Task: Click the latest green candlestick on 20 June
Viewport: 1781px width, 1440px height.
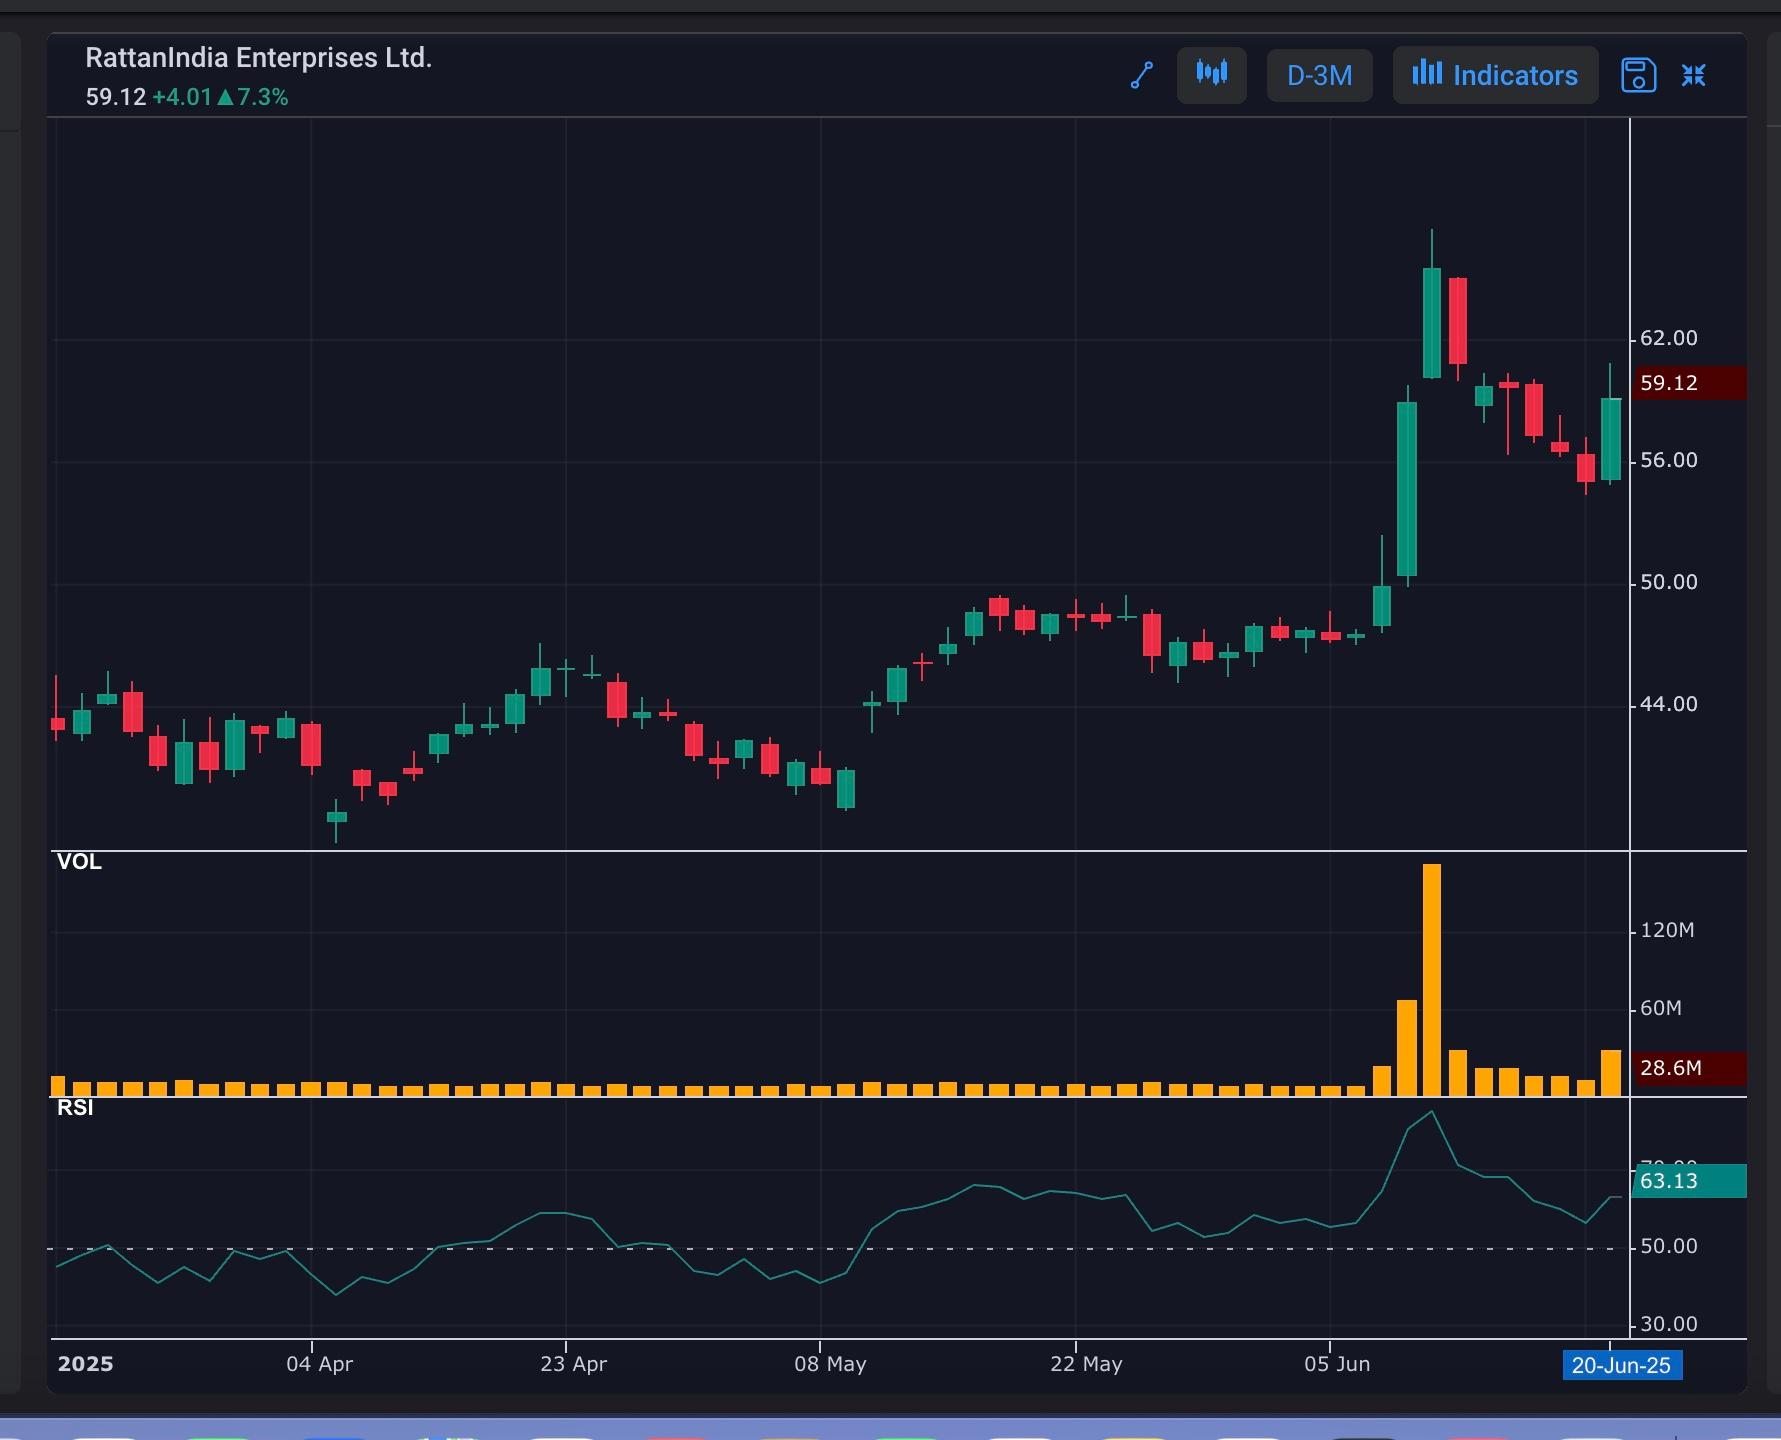Action: 1611,439
